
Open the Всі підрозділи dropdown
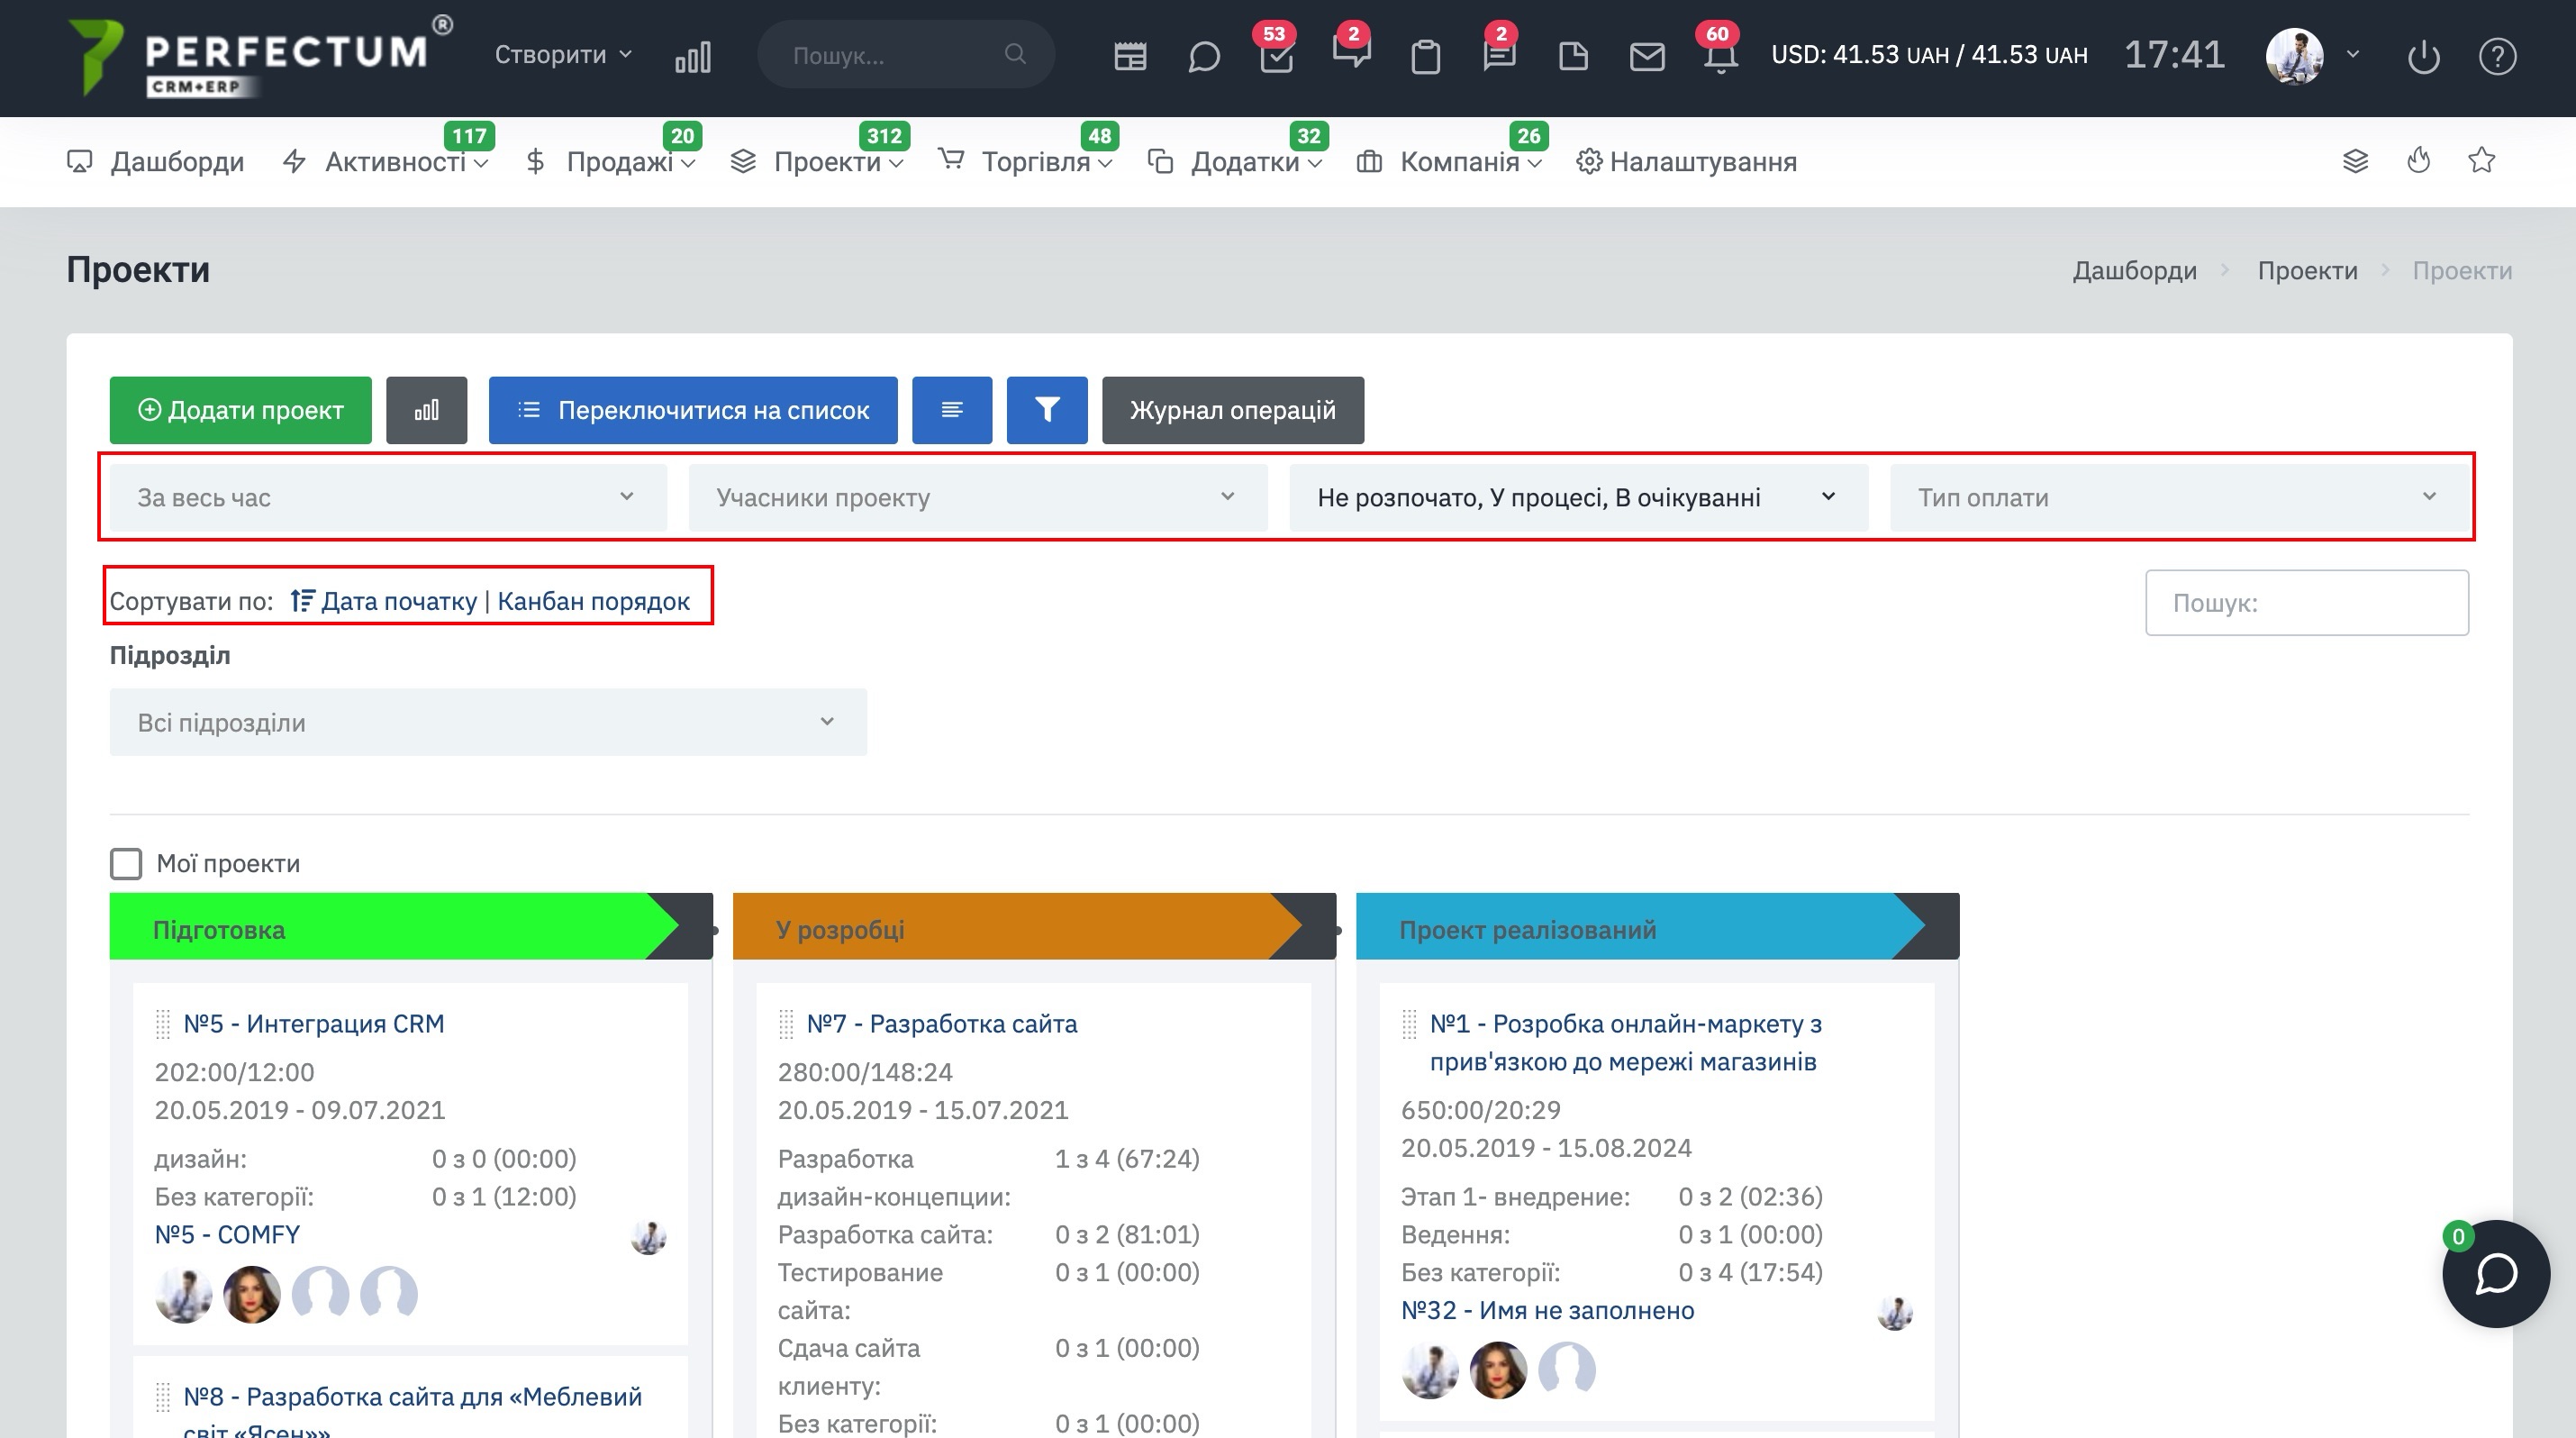click(488, 722)
